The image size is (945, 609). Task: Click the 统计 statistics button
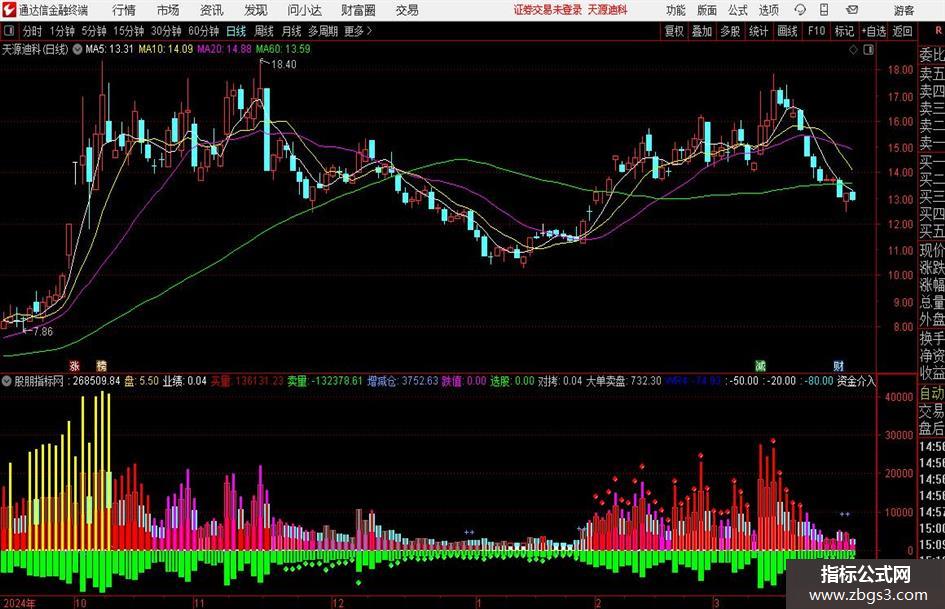(758, 31)
